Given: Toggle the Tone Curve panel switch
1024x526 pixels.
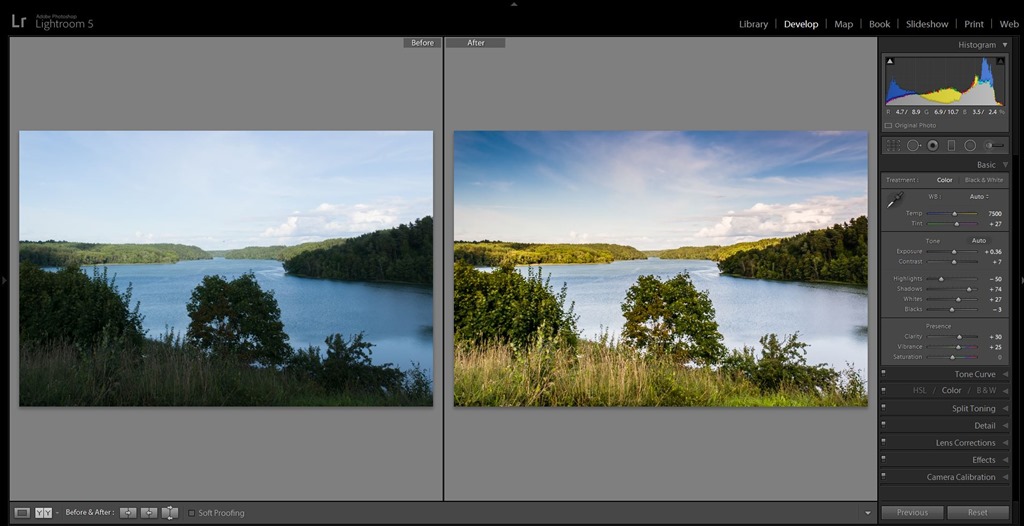Looking at the screenshot, I should coord(884,374).
